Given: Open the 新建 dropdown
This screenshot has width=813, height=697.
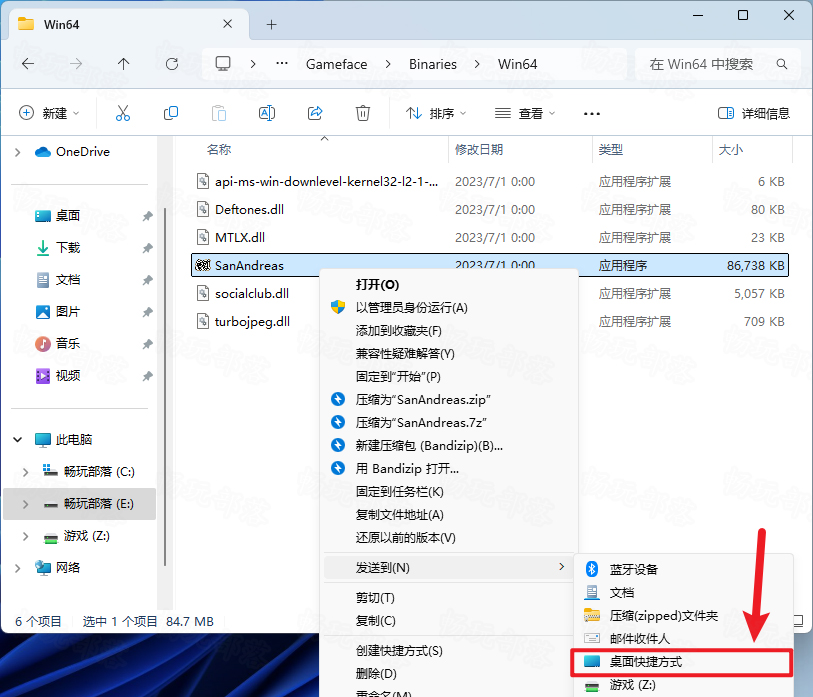Looking at the screenshot, I should [x=49, y=113].
